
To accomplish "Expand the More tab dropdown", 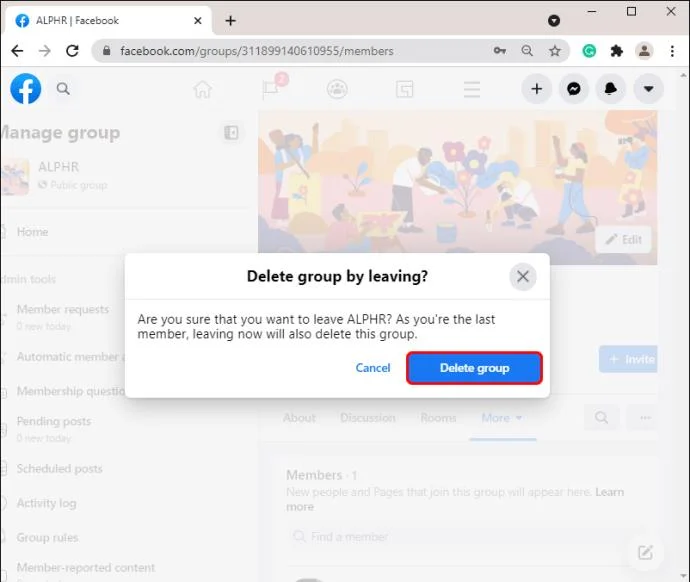I will 502,417.
